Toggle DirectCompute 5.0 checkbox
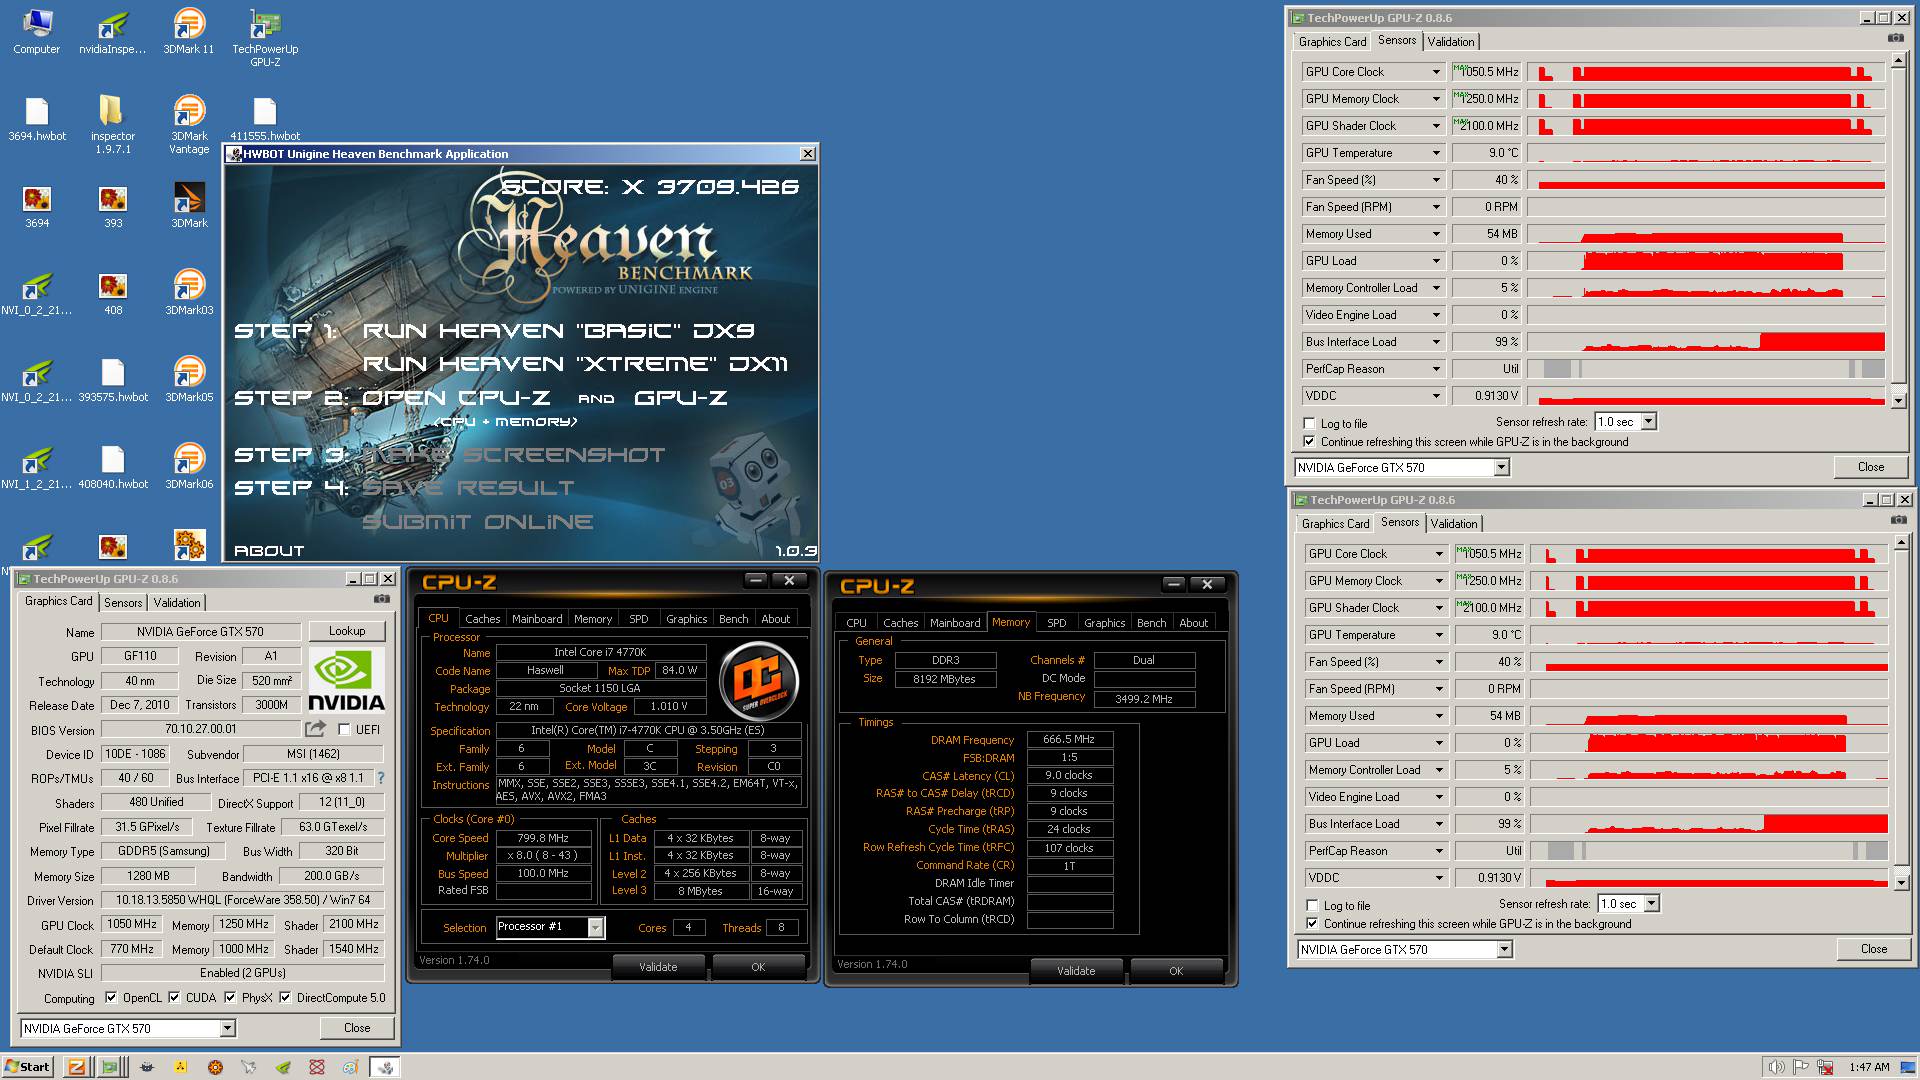 pos(285,998)
